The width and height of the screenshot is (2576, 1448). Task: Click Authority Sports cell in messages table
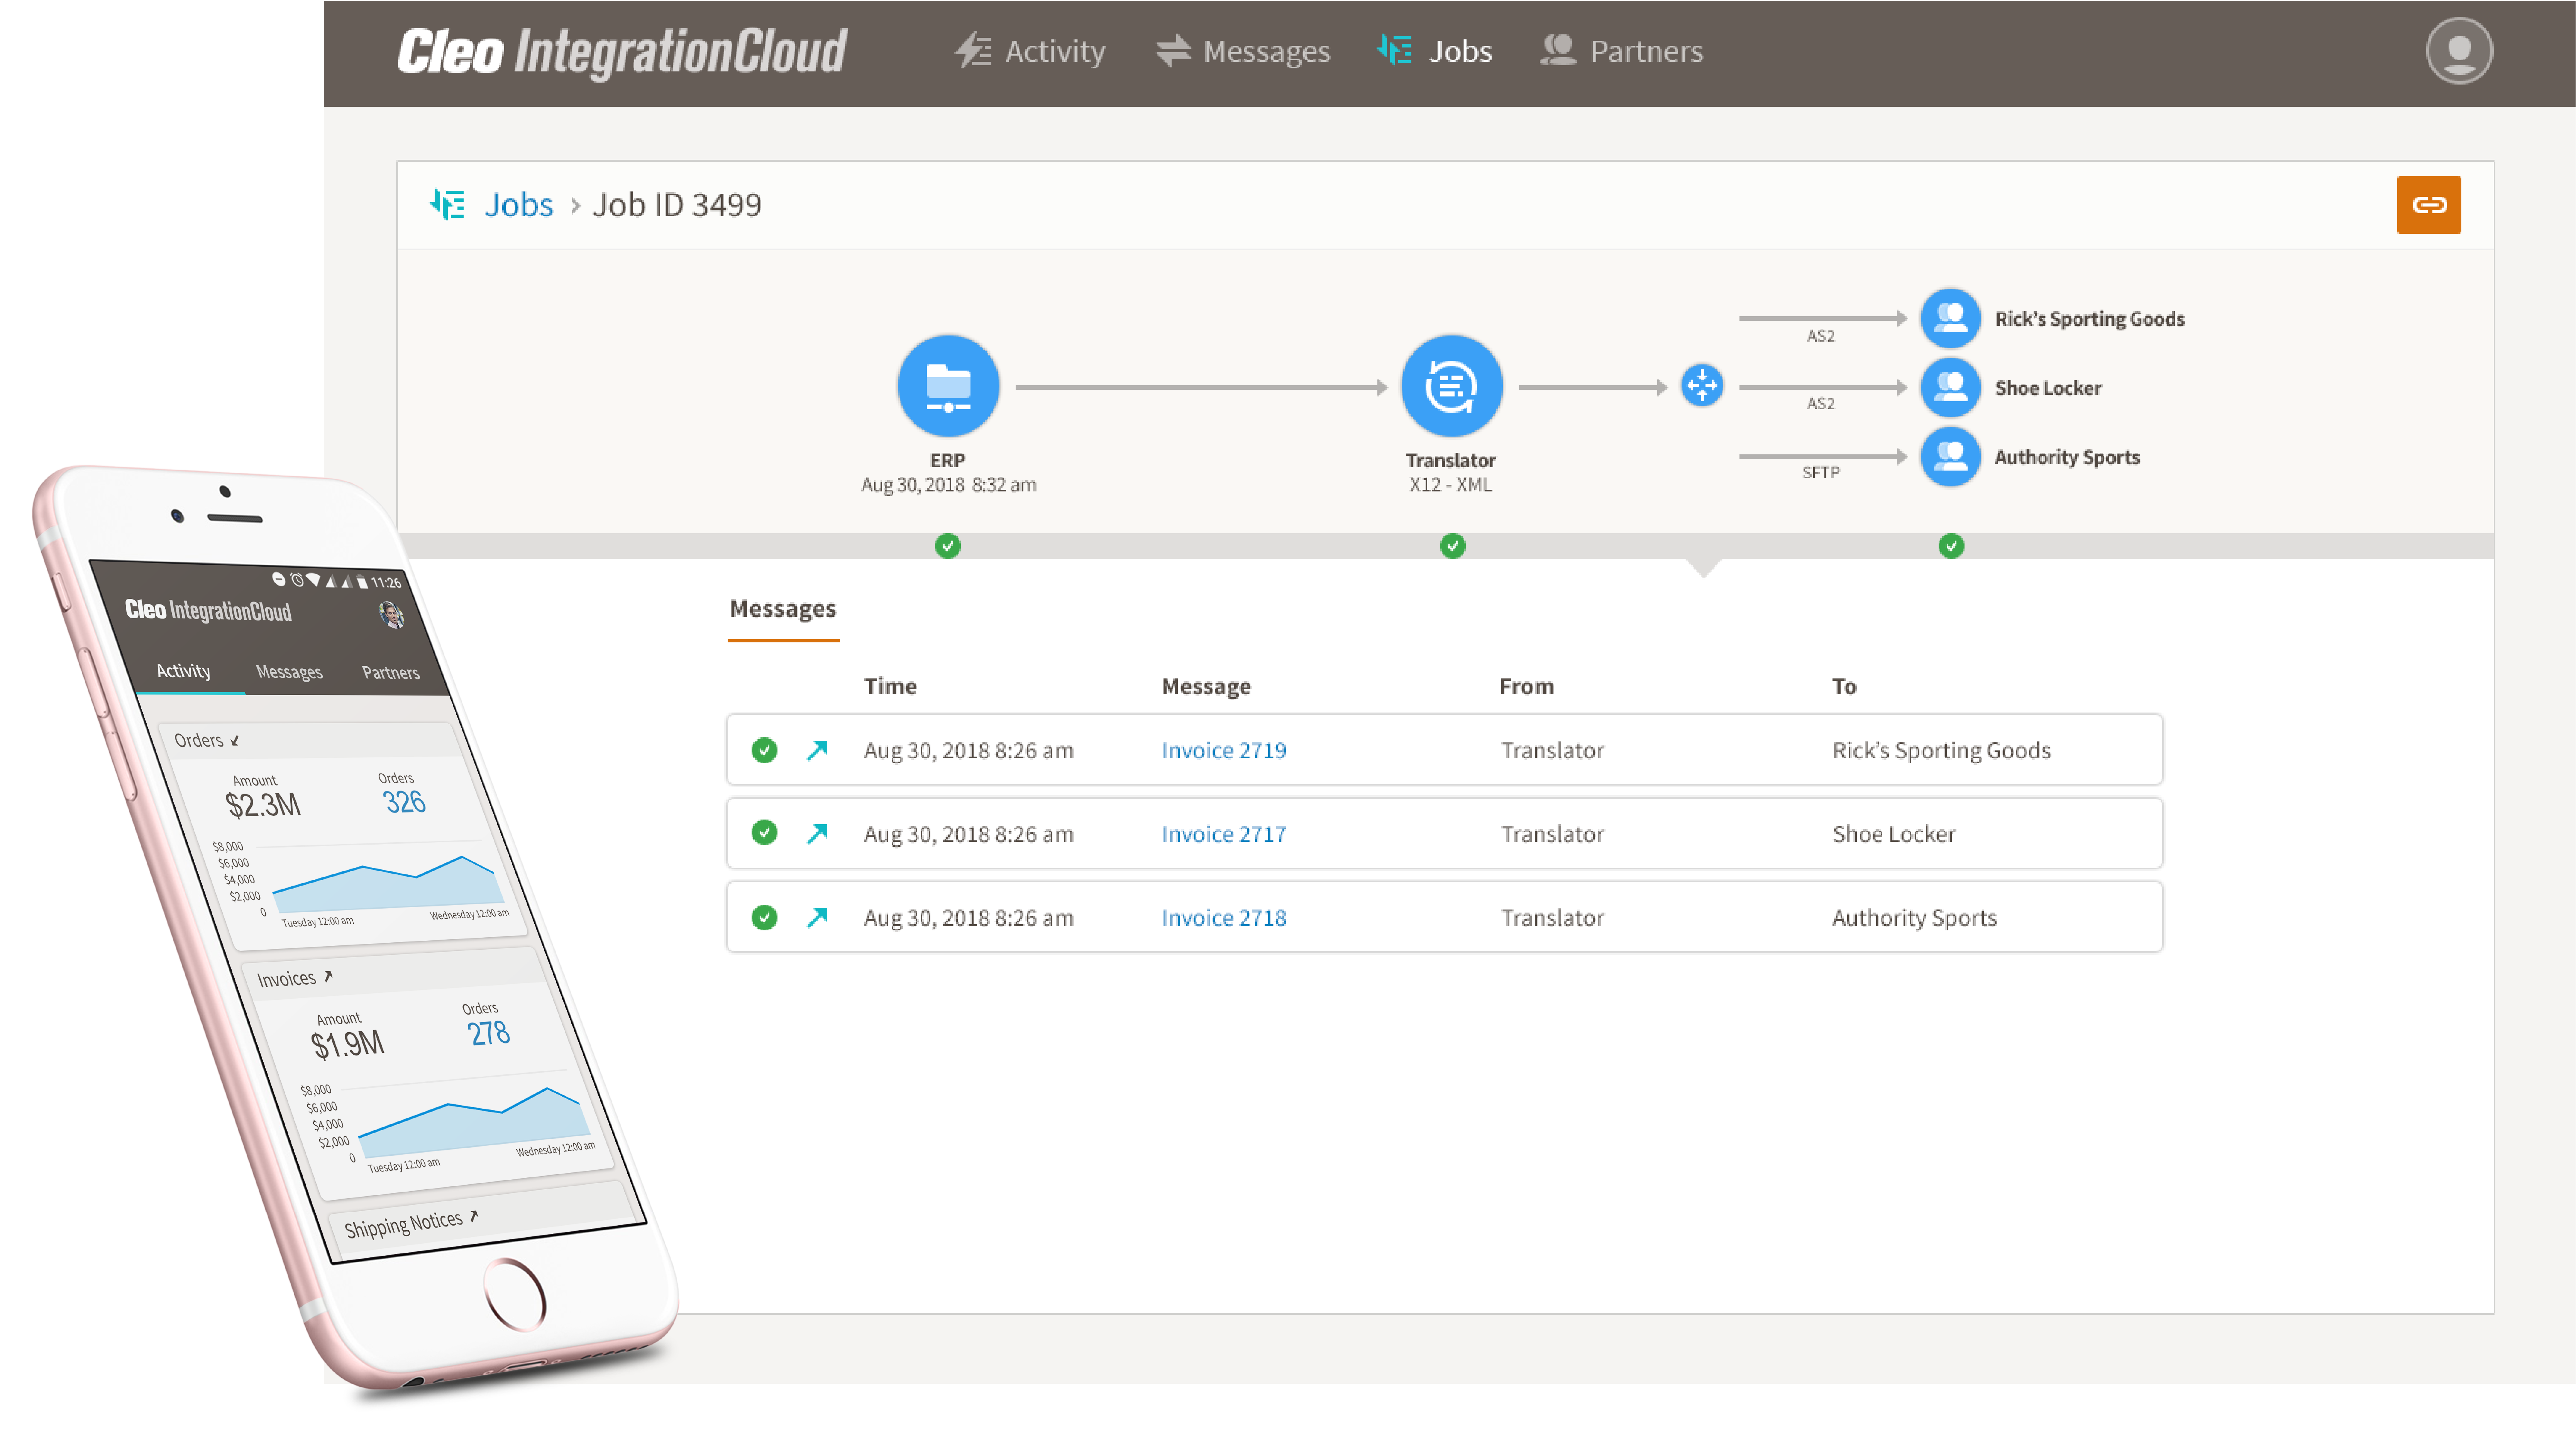click(1913, 918)
